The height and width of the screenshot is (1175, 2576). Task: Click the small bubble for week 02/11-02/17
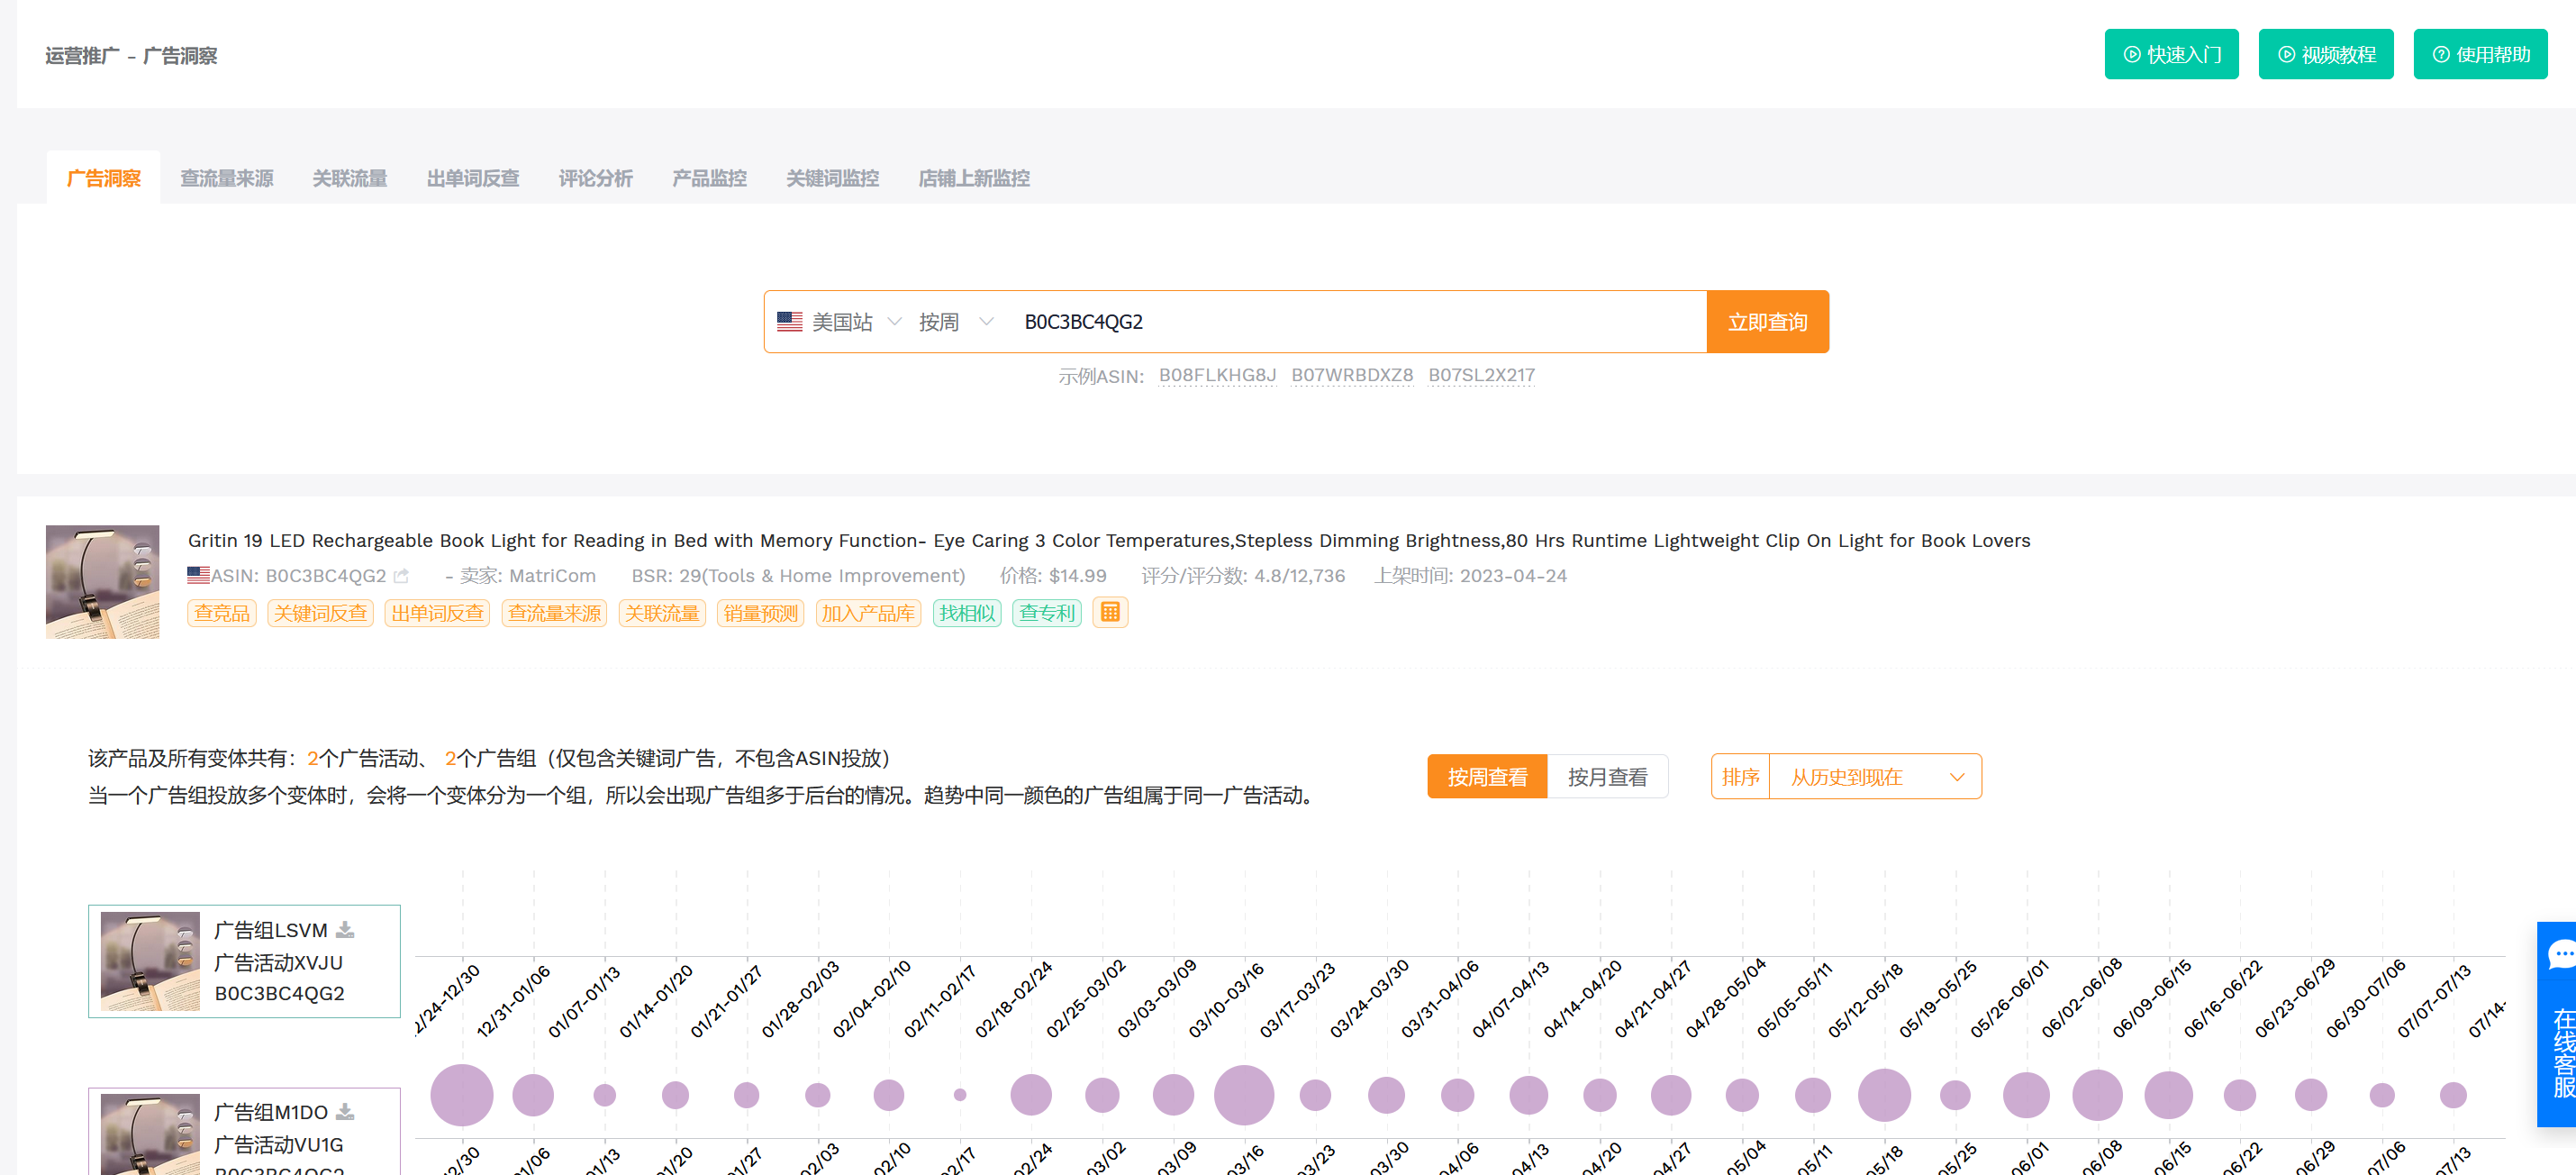coord(960,1095)
